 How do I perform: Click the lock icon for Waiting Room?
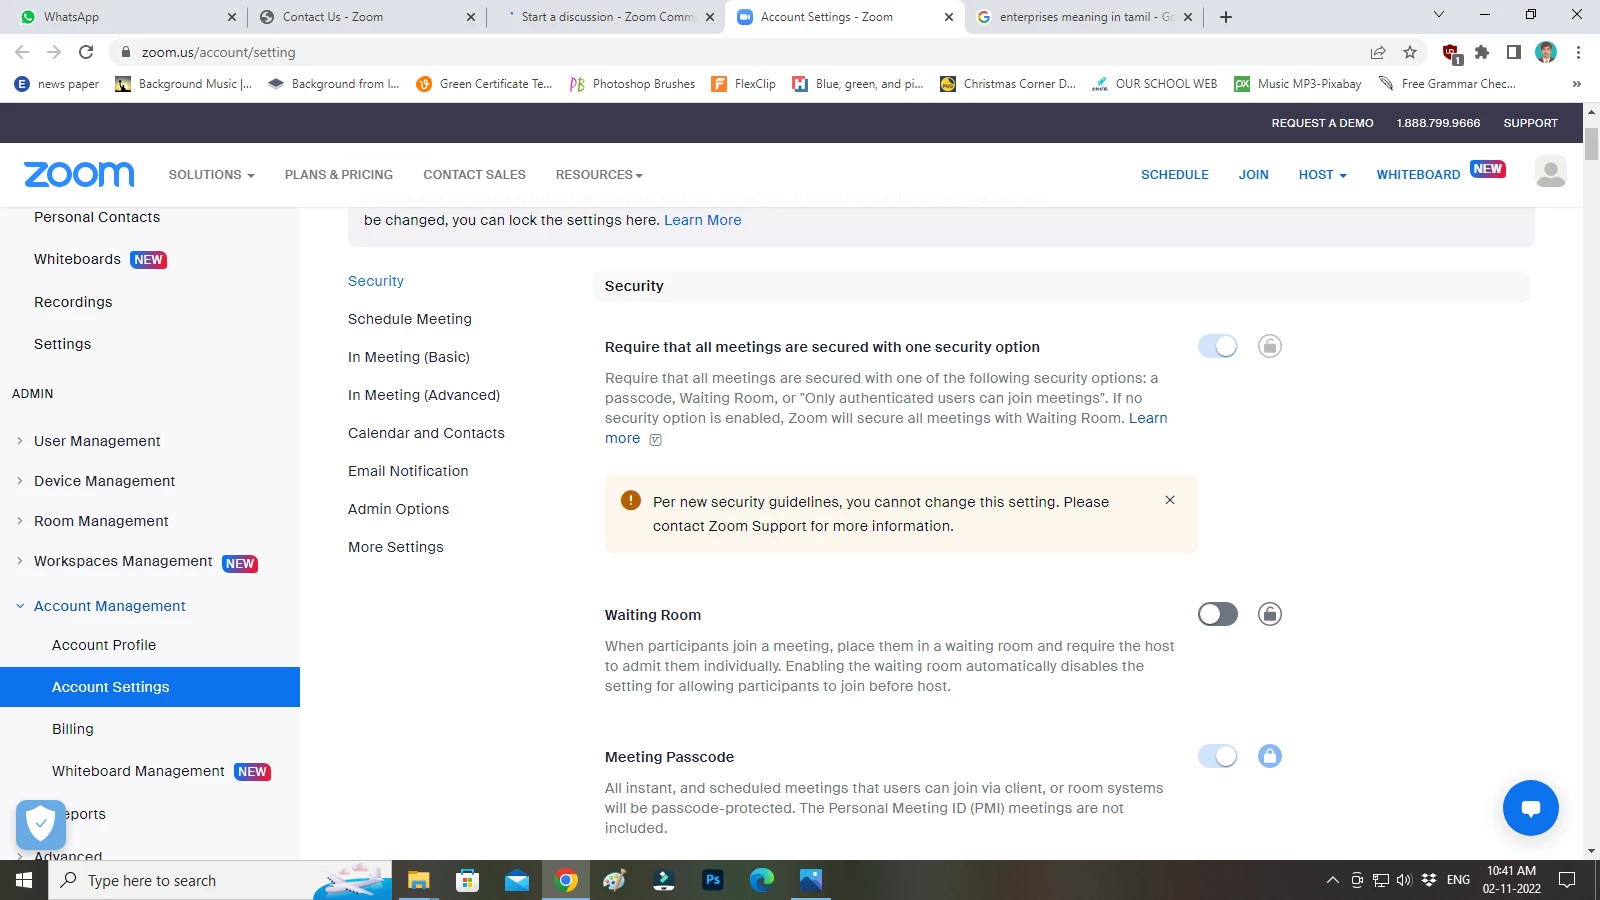(x=1270, y=614)
